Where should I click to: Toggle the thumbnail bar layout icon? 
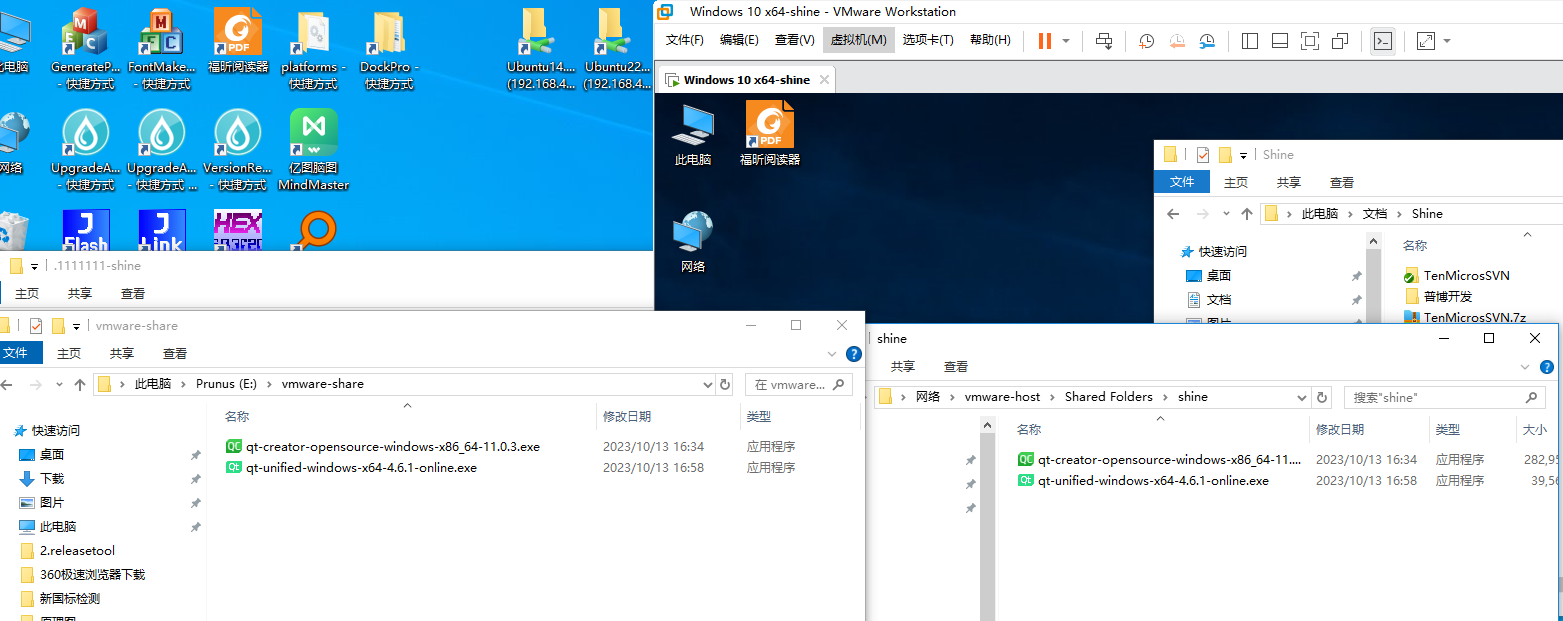coord(1280,41)
